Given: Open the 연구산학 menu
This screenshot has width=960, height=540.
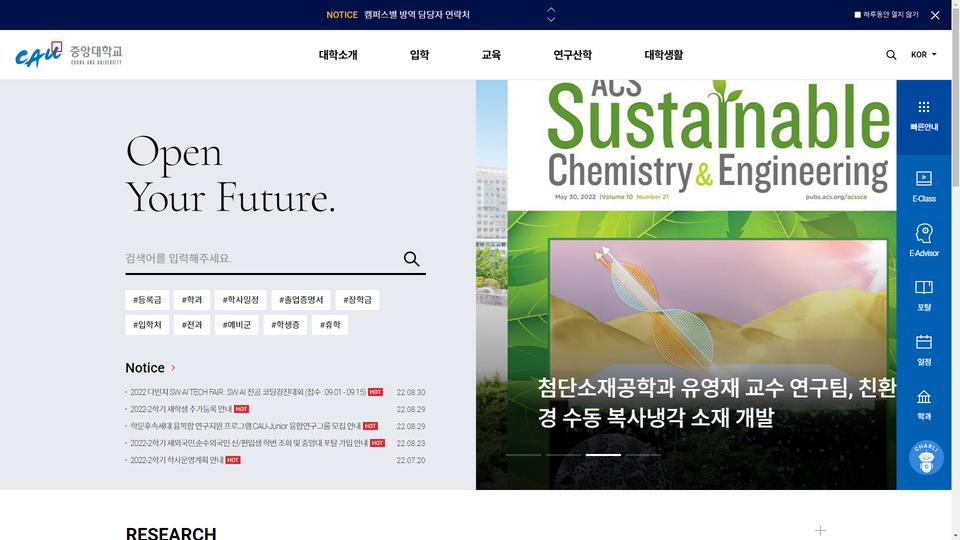Looking at the screenshot, I should (x=572, y=54).
